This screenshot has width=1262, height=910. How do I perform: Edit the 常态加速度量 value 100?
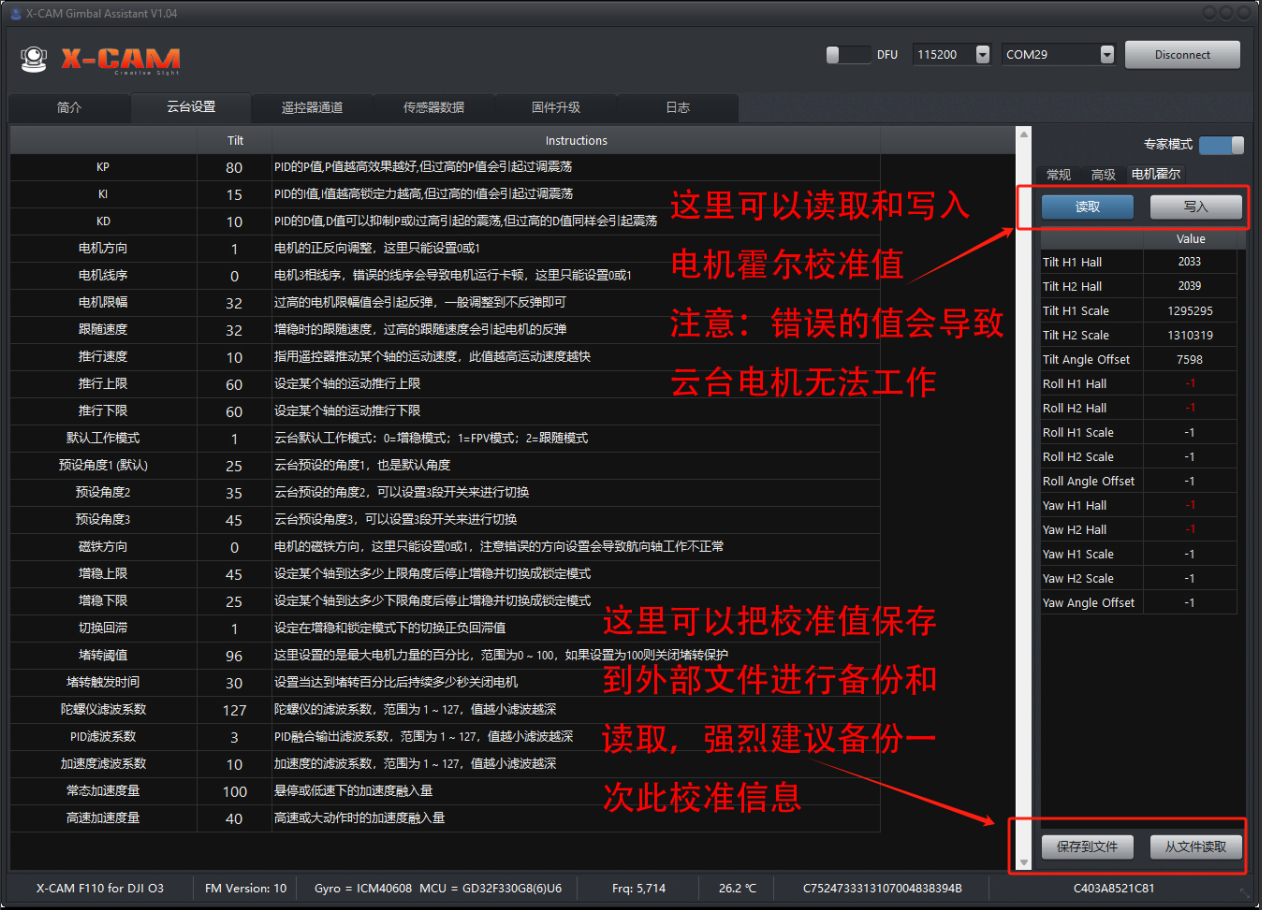(x=234, y=791)
